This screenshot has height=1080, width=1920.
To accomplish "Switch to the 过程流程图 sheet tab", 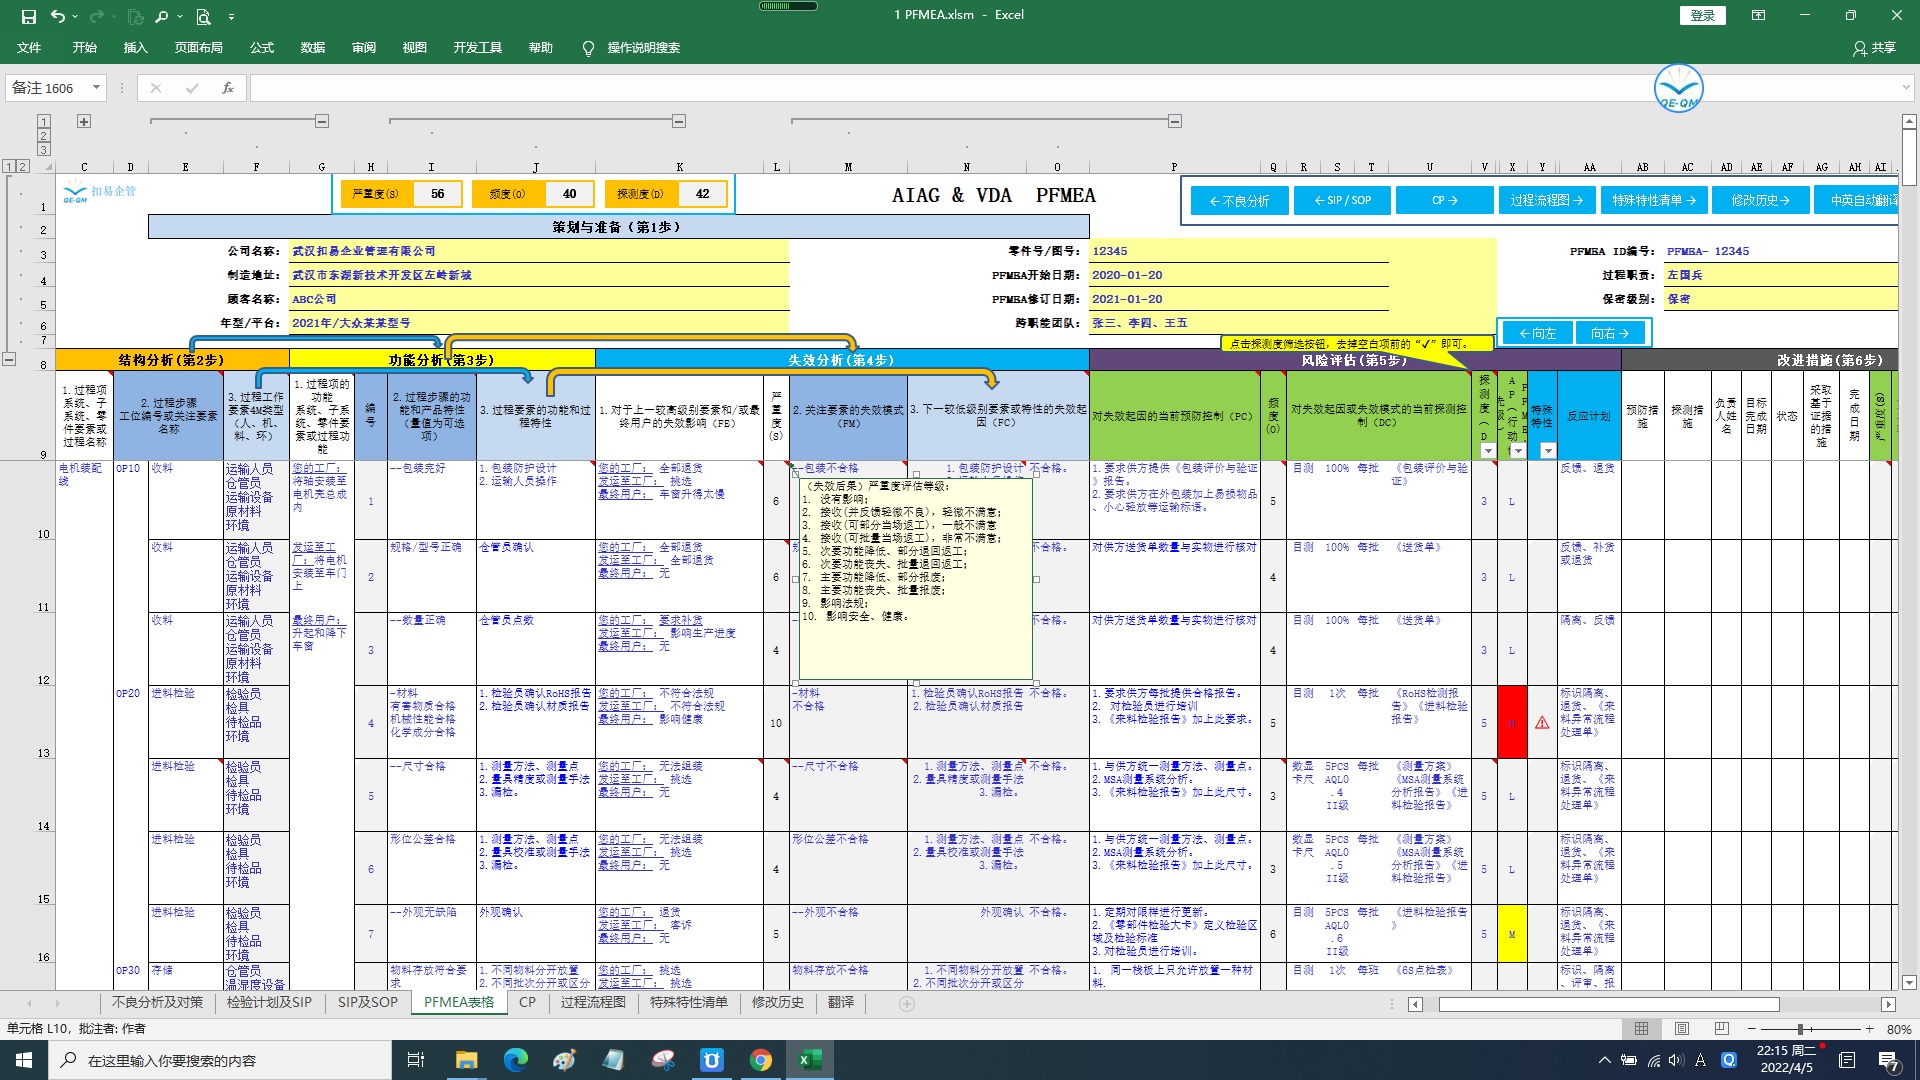I will pos(592,1002).
